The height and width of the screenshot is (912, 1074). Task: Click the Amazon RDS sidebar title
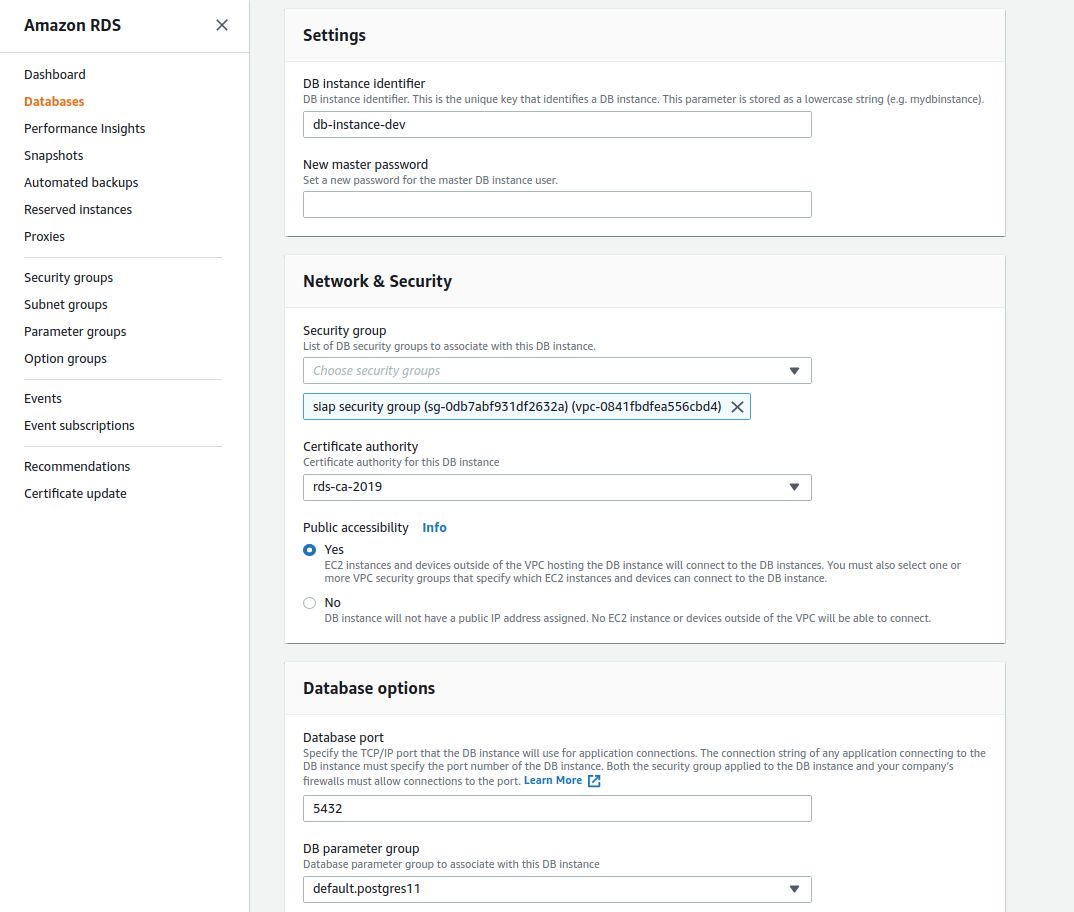(x=73, y=25)
